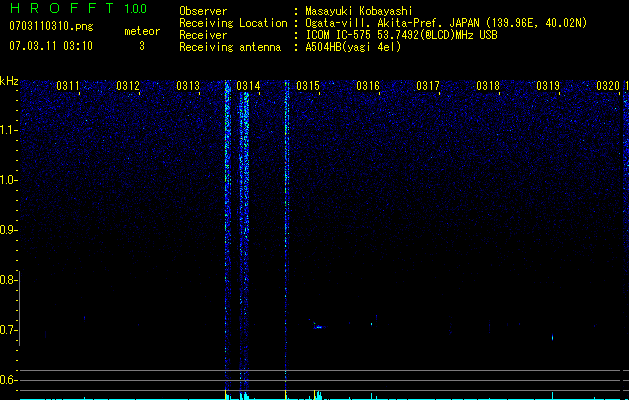The width and height of the screenshot is (629, 400).
Task: Click the 0318 time marker
Action: point(488,86)
